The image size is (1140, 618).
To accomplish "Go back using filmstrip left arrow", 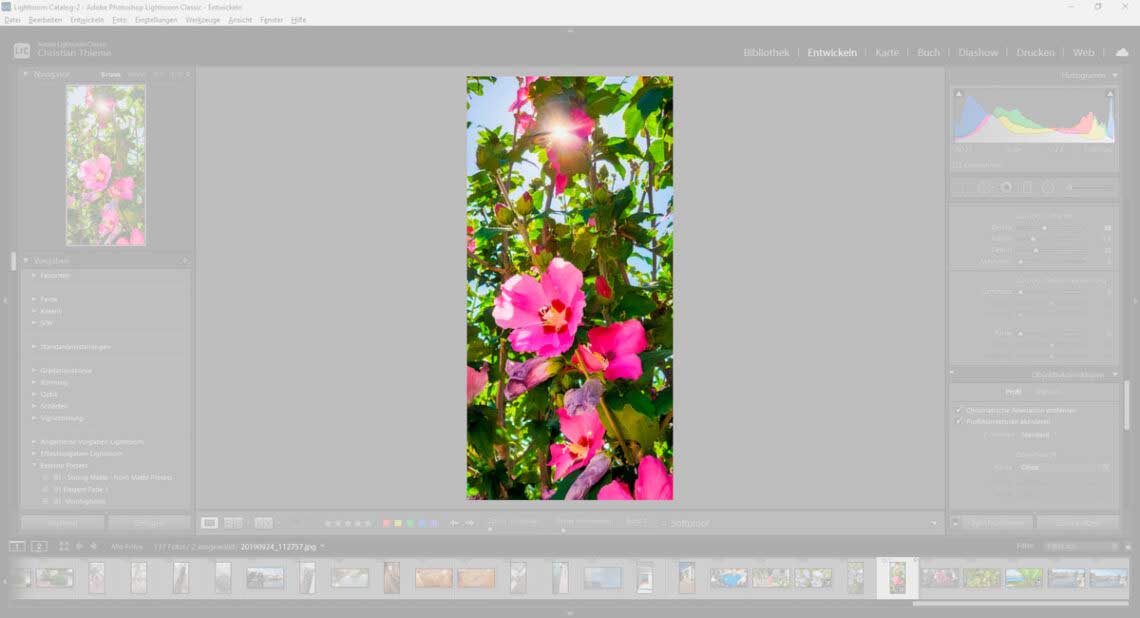I will click(80, 546).
